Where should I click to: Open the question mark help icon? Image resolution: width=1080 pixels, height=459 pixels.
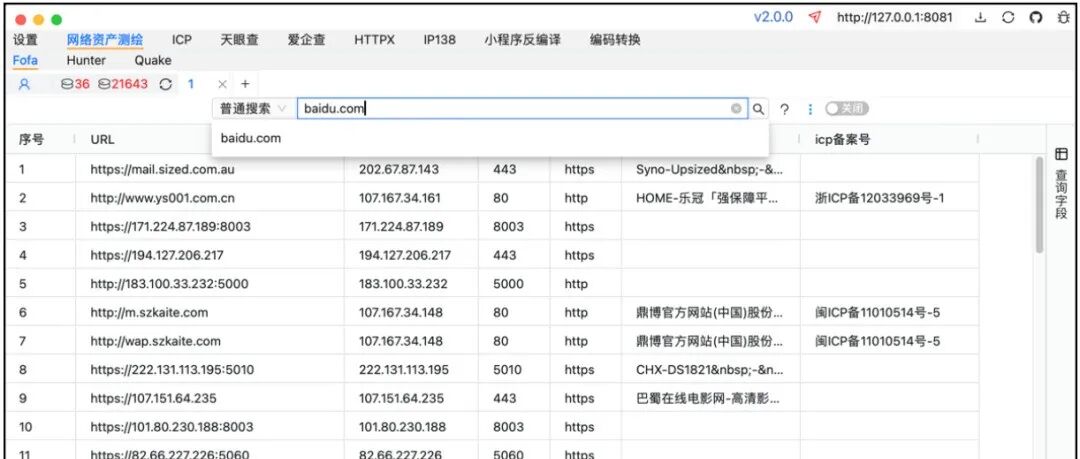point(784,109)
